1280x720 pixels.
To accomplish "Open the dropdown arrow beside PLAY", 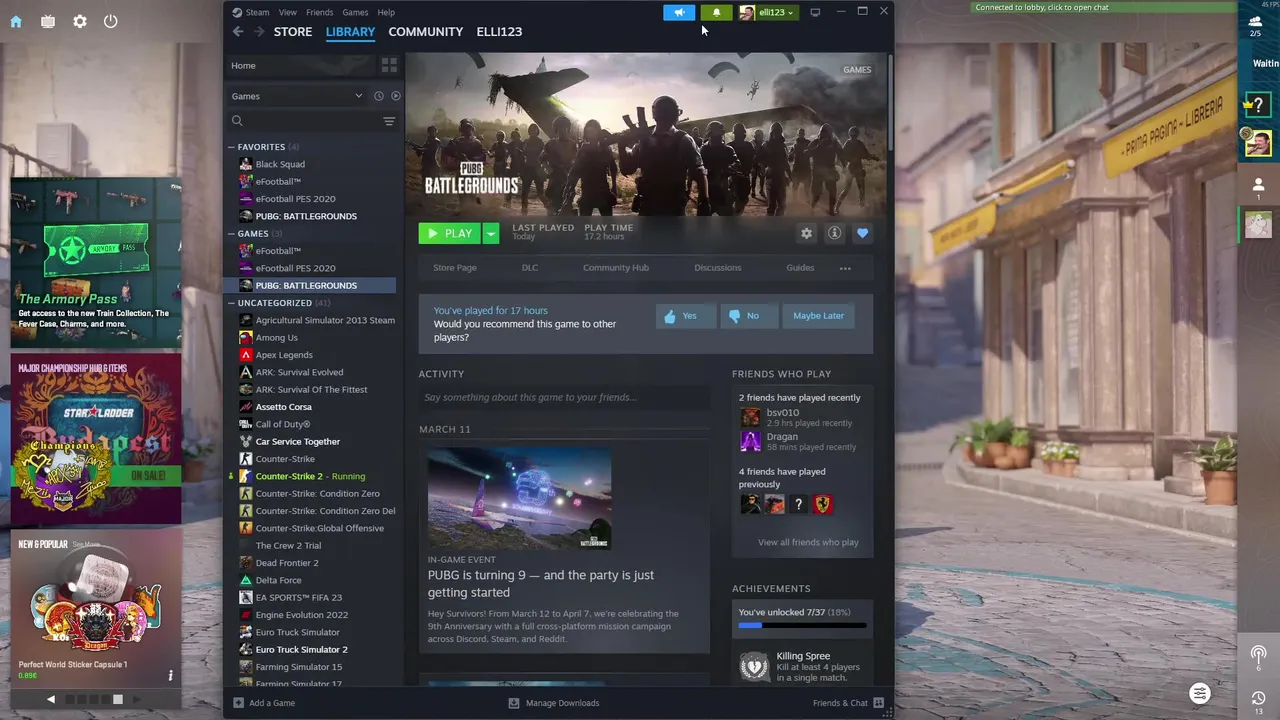I will pos(490,233).
